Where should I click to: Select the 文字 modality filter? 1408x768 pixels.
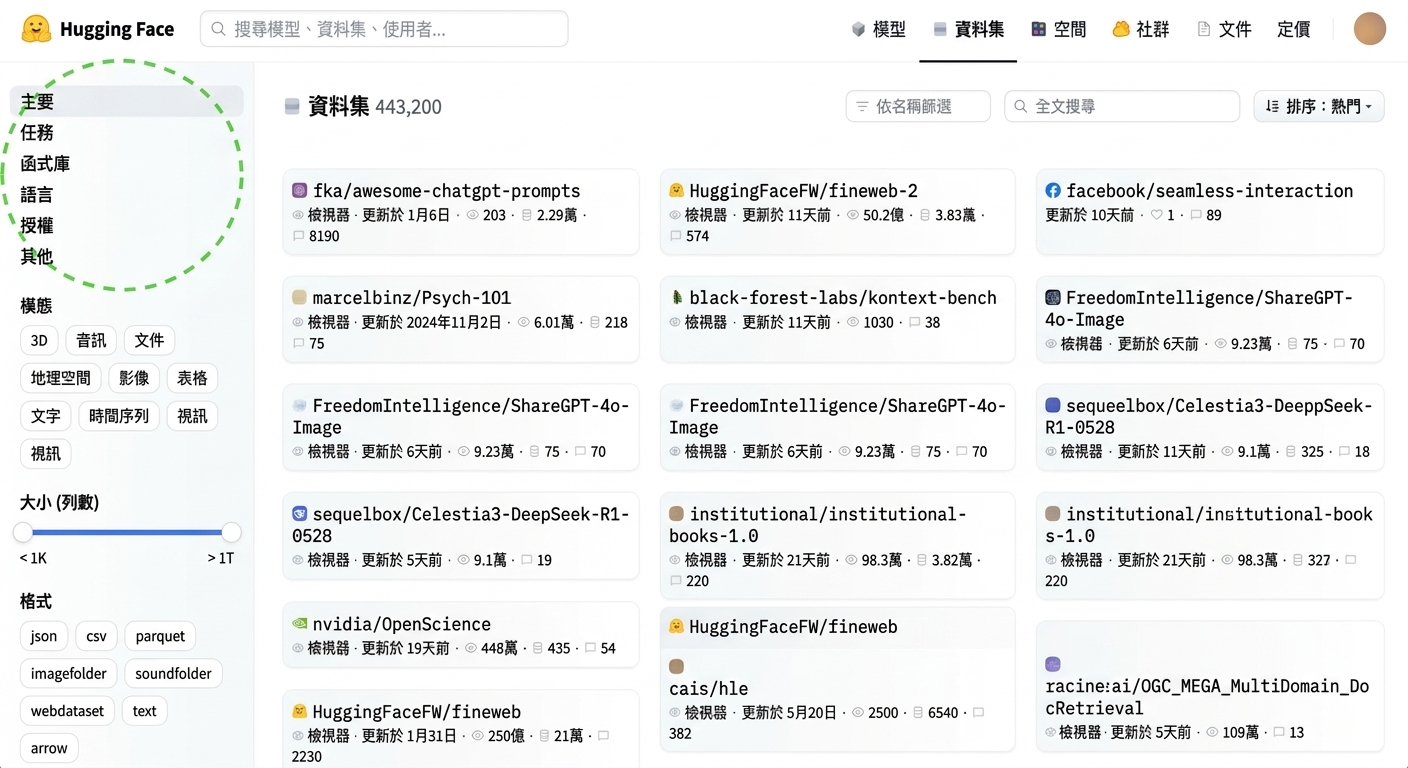[x=45, y=416]
